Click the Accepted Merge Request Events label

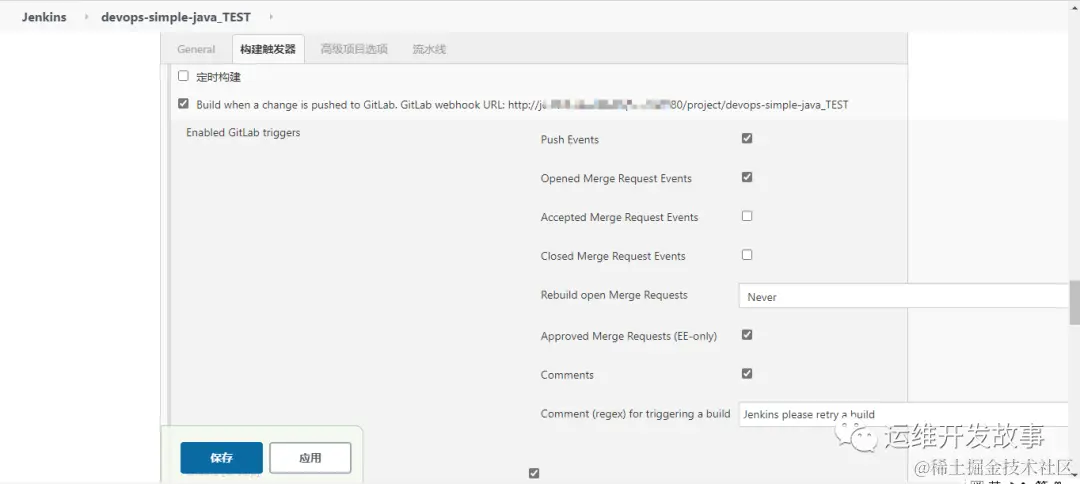coord(620,218)
